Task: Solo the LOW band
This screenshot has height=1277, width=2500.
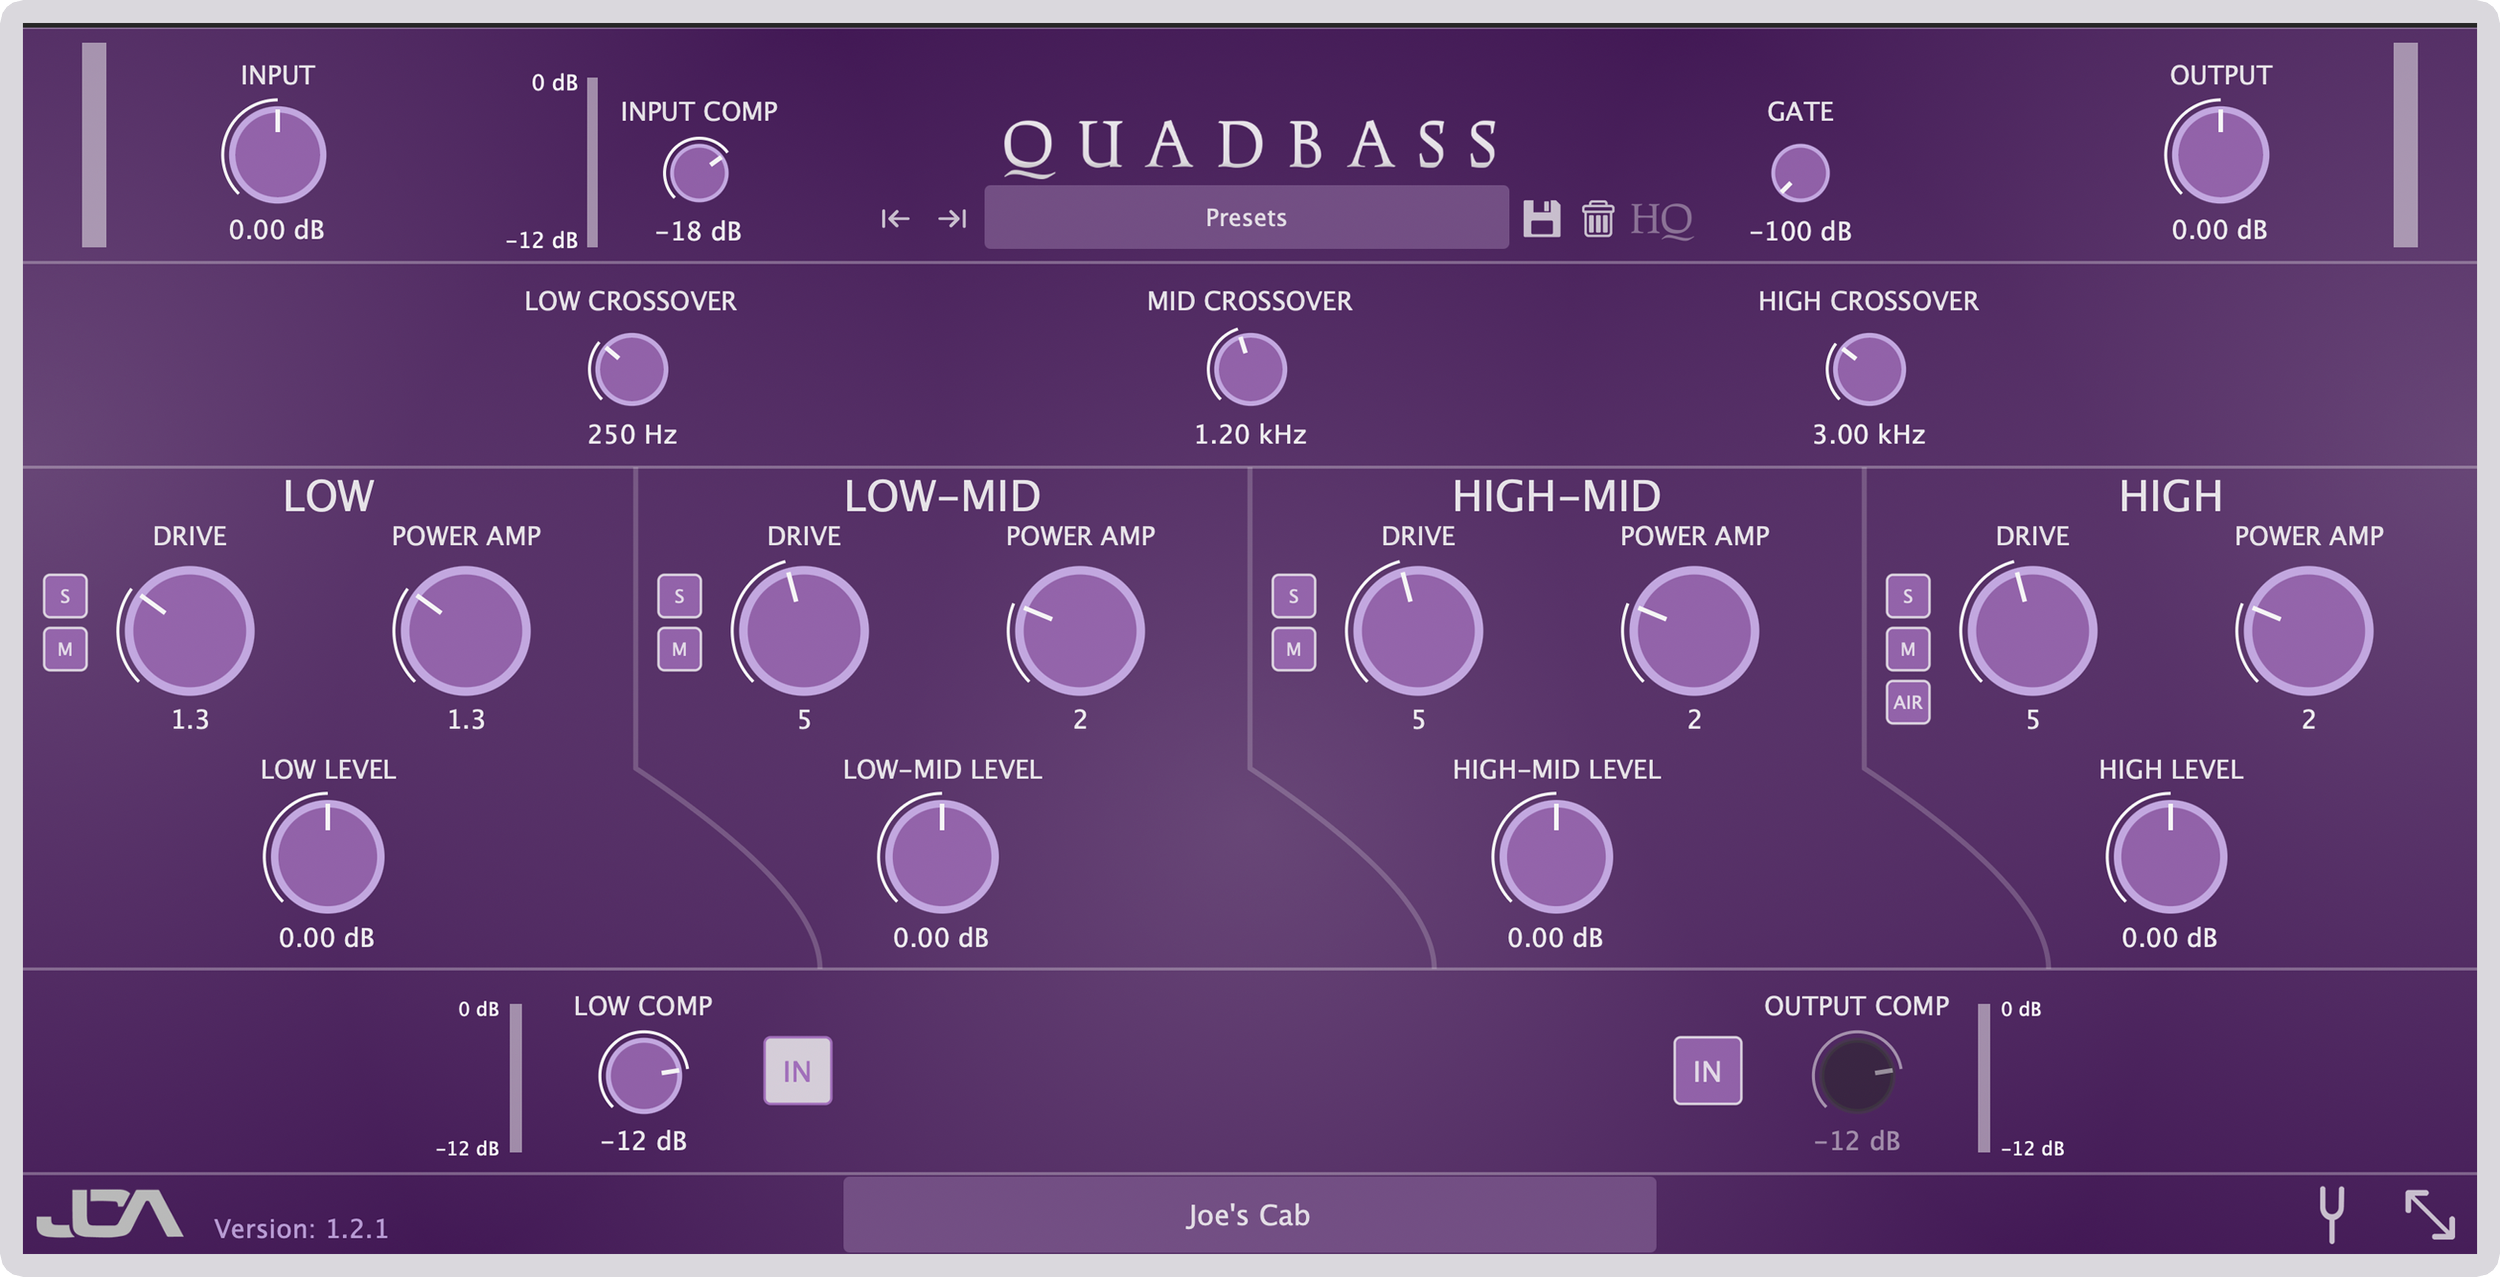Action: [x=65, y=596]
